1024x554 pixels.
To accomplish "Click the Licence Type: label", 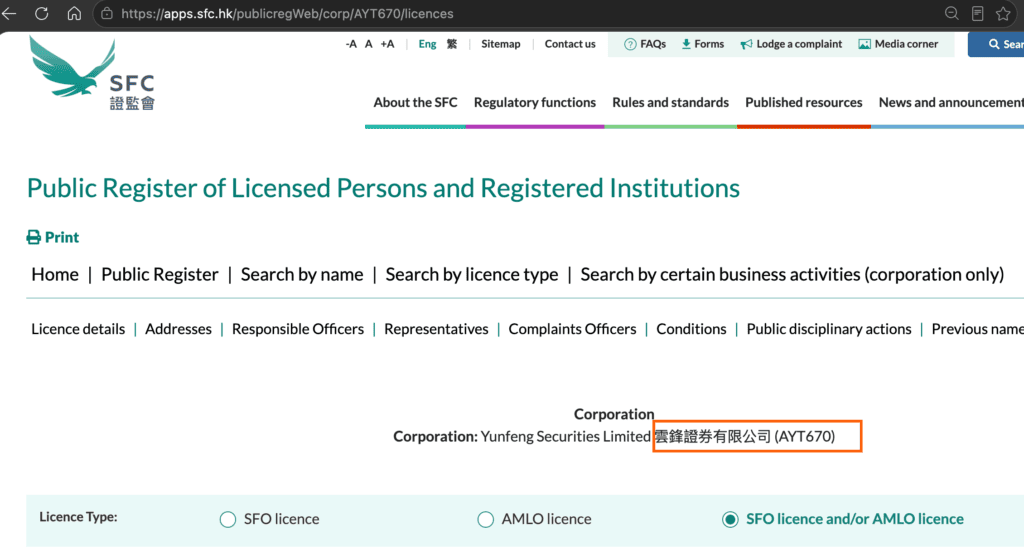I will coord(78,517).
